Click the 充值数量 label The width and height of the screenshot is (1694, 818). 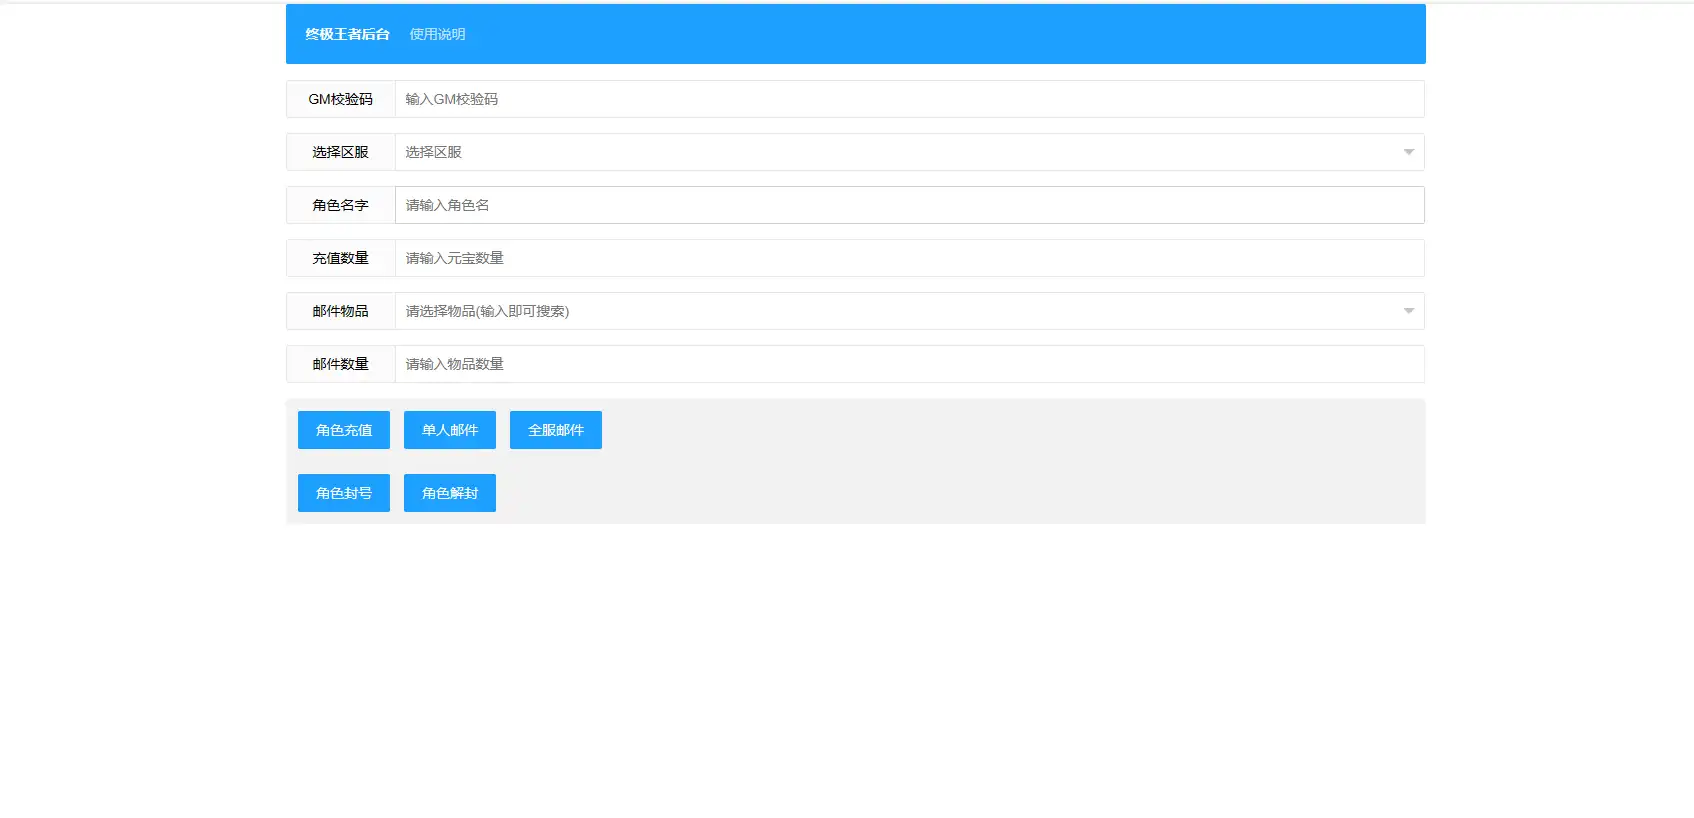[341, 258]
